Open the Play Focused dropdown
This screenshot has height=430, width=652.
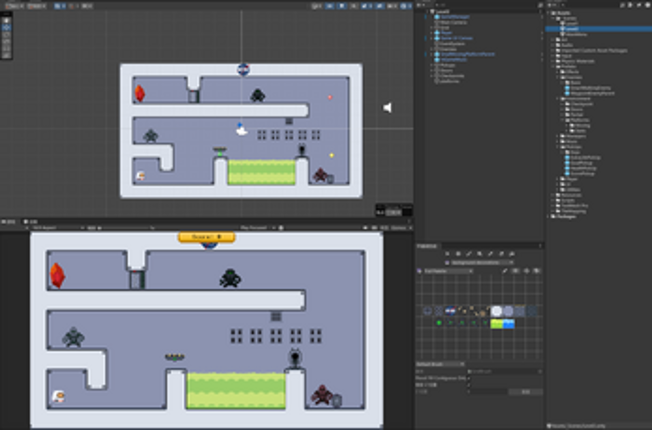tap(258, 227)
